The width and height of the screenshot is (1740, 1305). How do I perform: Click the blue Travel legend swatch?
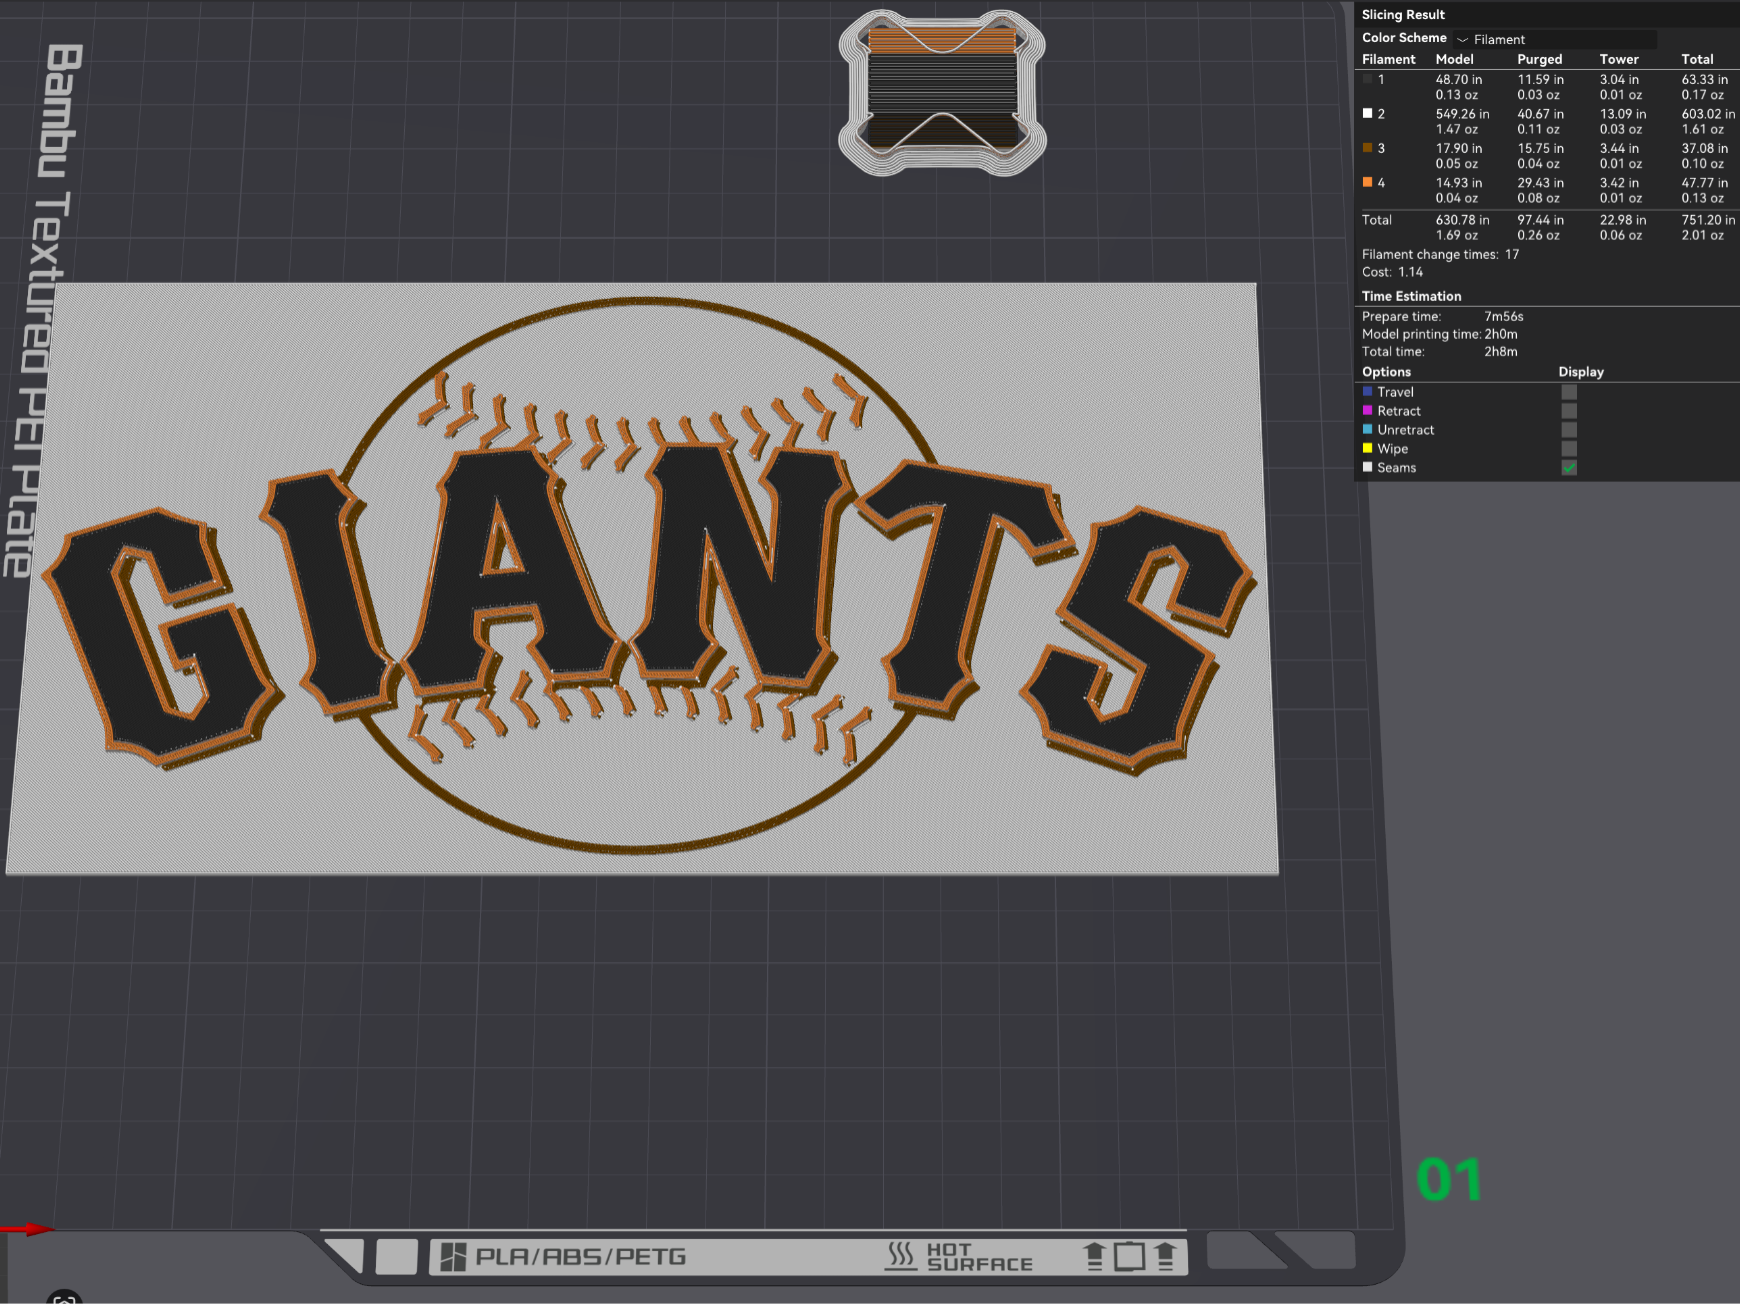pyautogui.click(x=1367, y=392)
